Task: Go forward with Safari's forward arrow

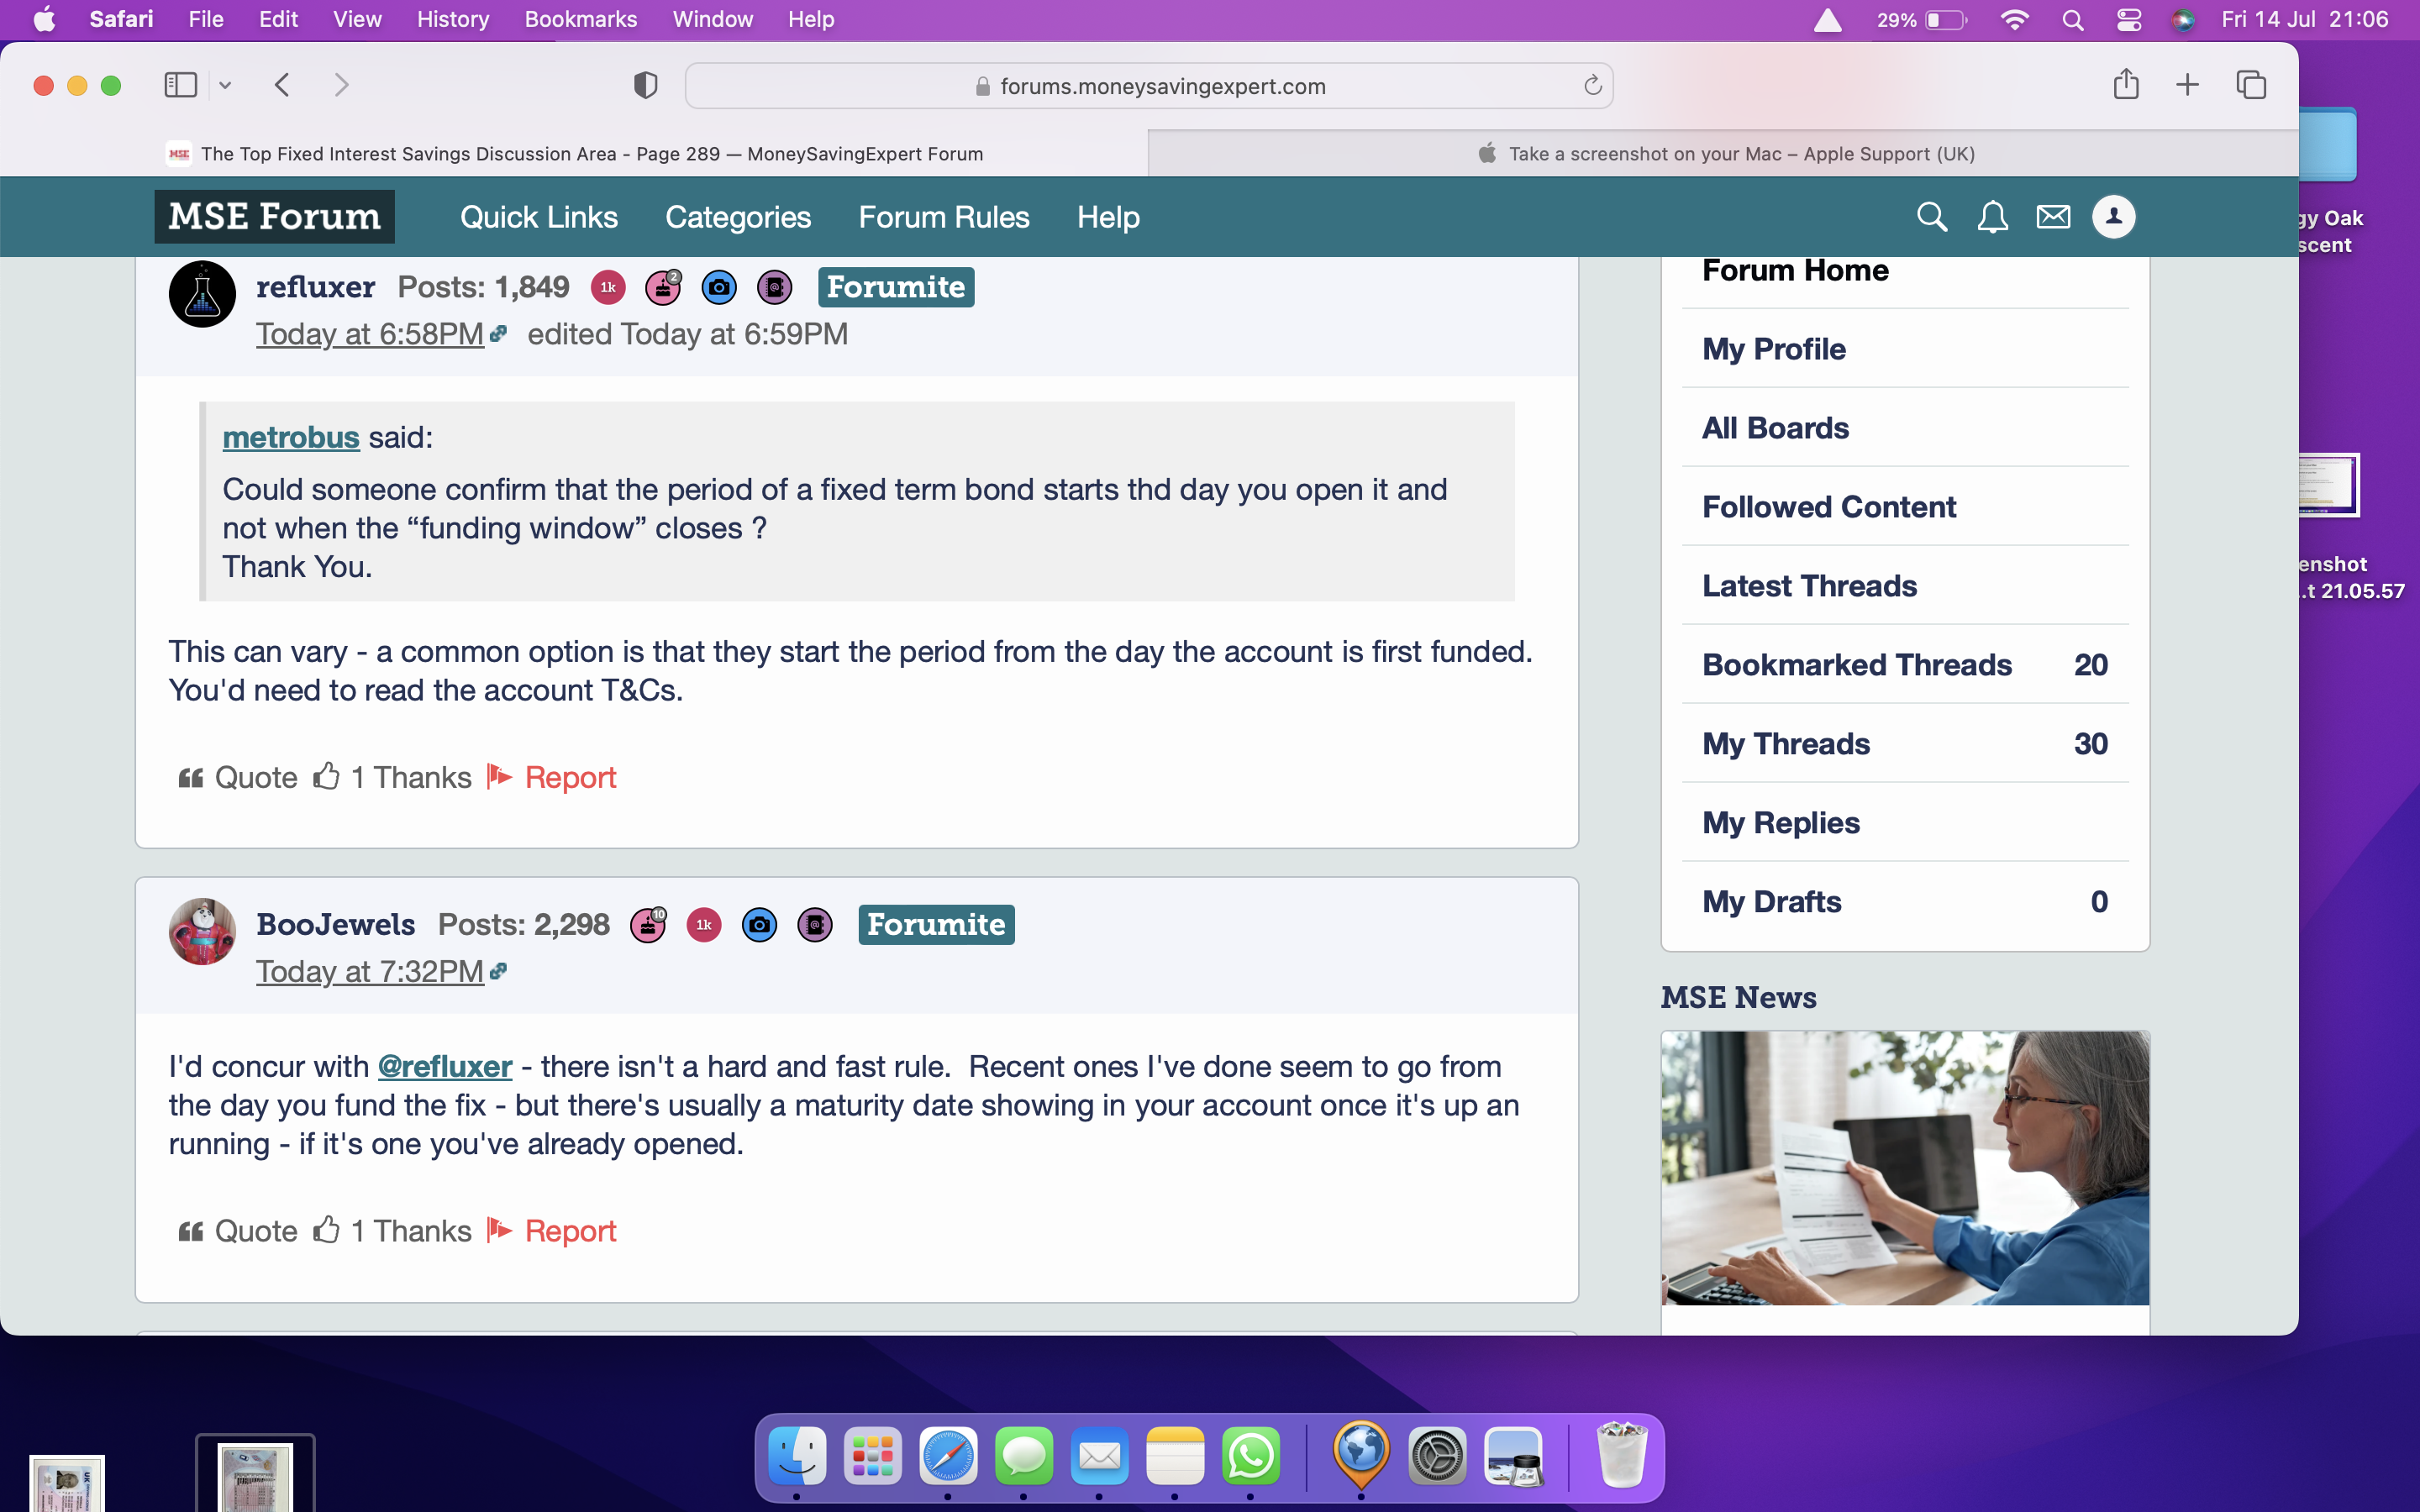Action: [341, 85]
